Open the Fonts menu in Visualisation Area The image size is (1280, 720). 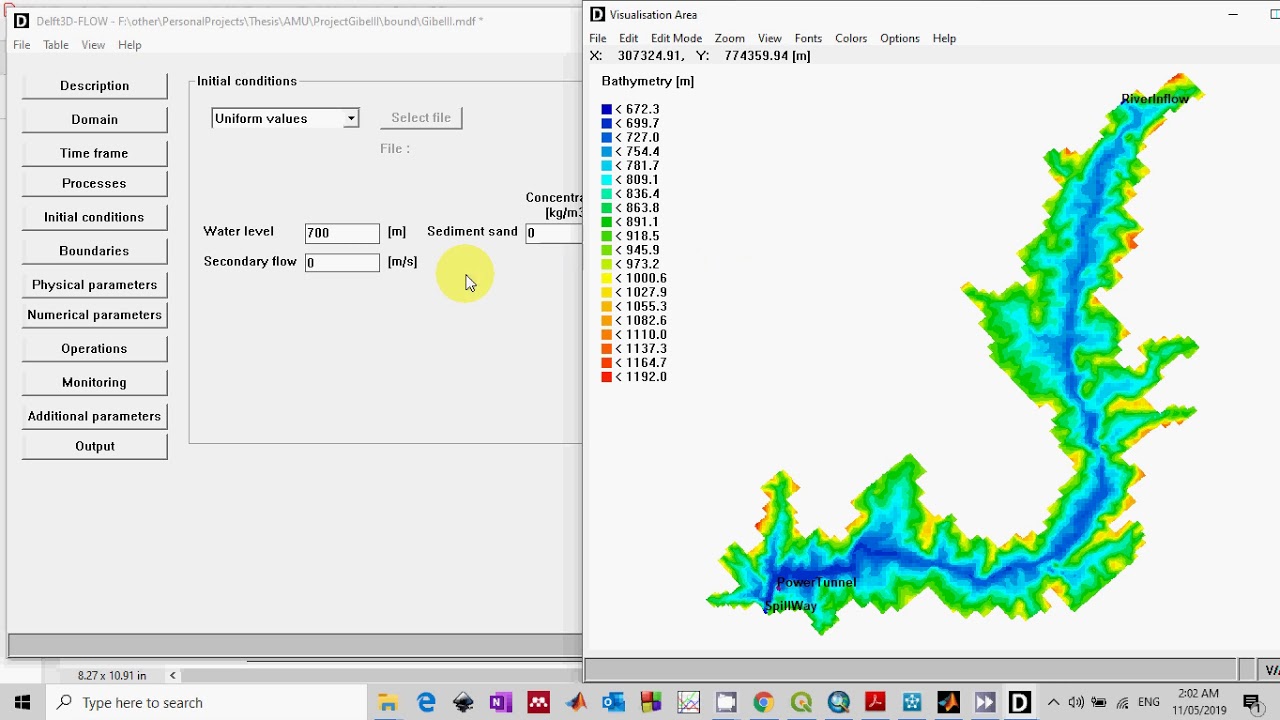tap(808, 38)
